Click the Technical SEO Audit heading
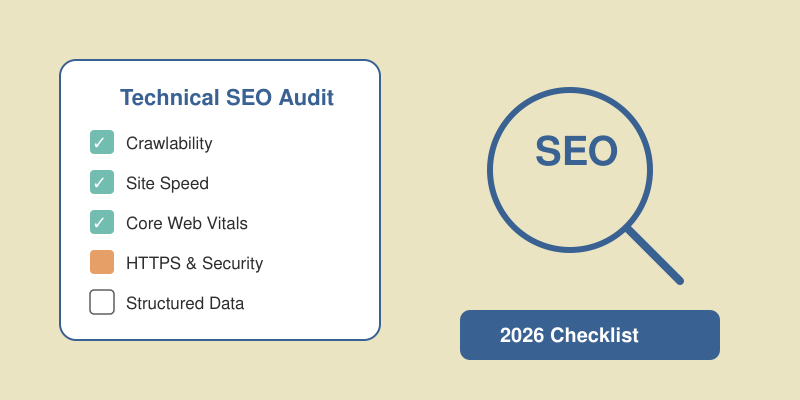Viewport: 800px width, 400px height. (227, 98)
